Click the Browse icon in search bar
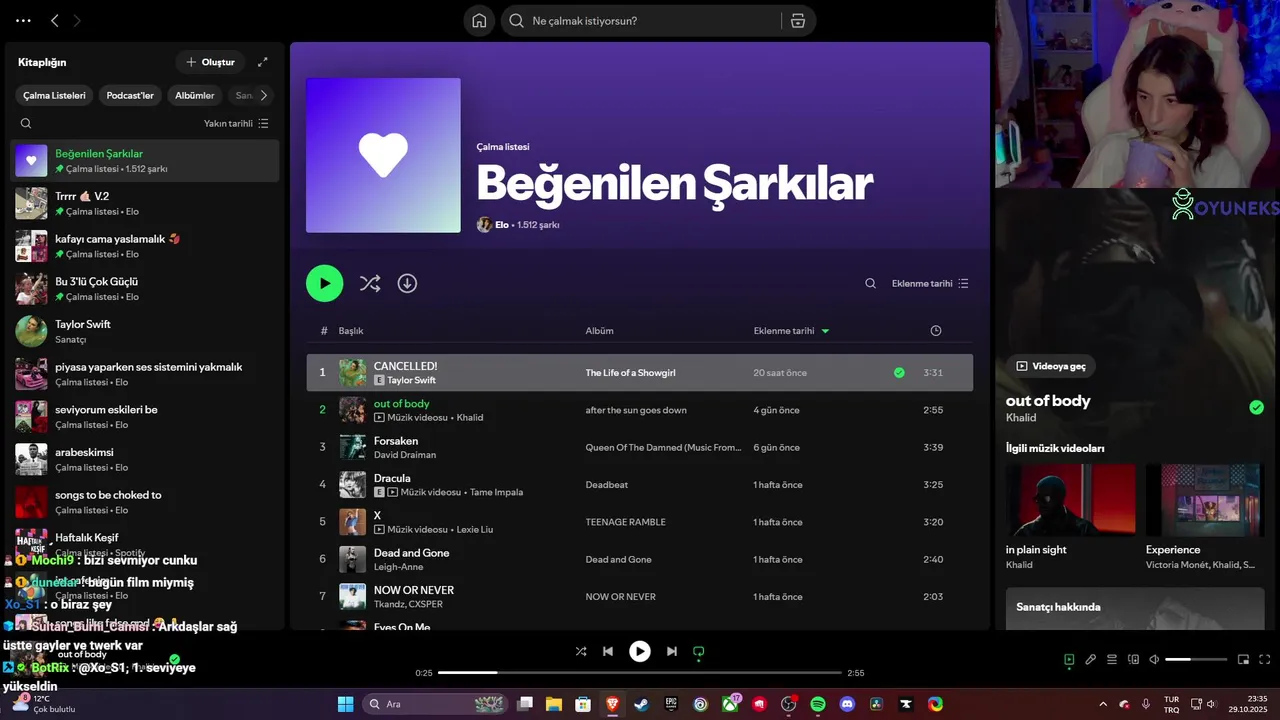Screen dimensions: 1280x720 click(x=798, y=21)
